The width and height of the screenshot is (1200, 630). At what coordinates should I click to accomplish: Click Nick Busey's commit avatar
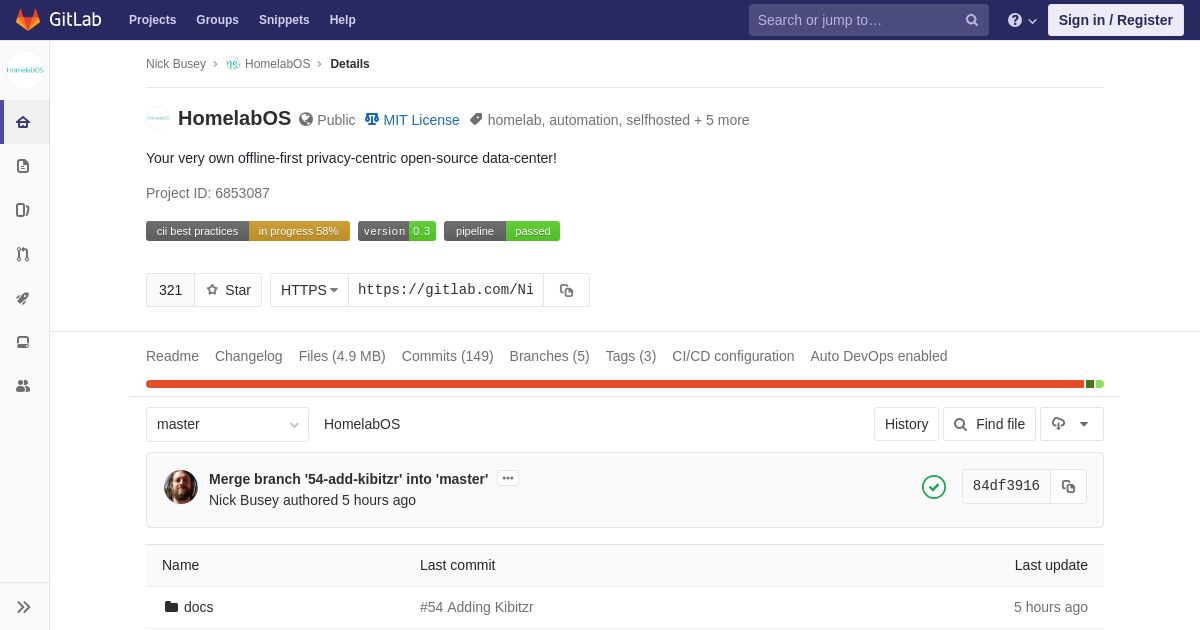181,487
